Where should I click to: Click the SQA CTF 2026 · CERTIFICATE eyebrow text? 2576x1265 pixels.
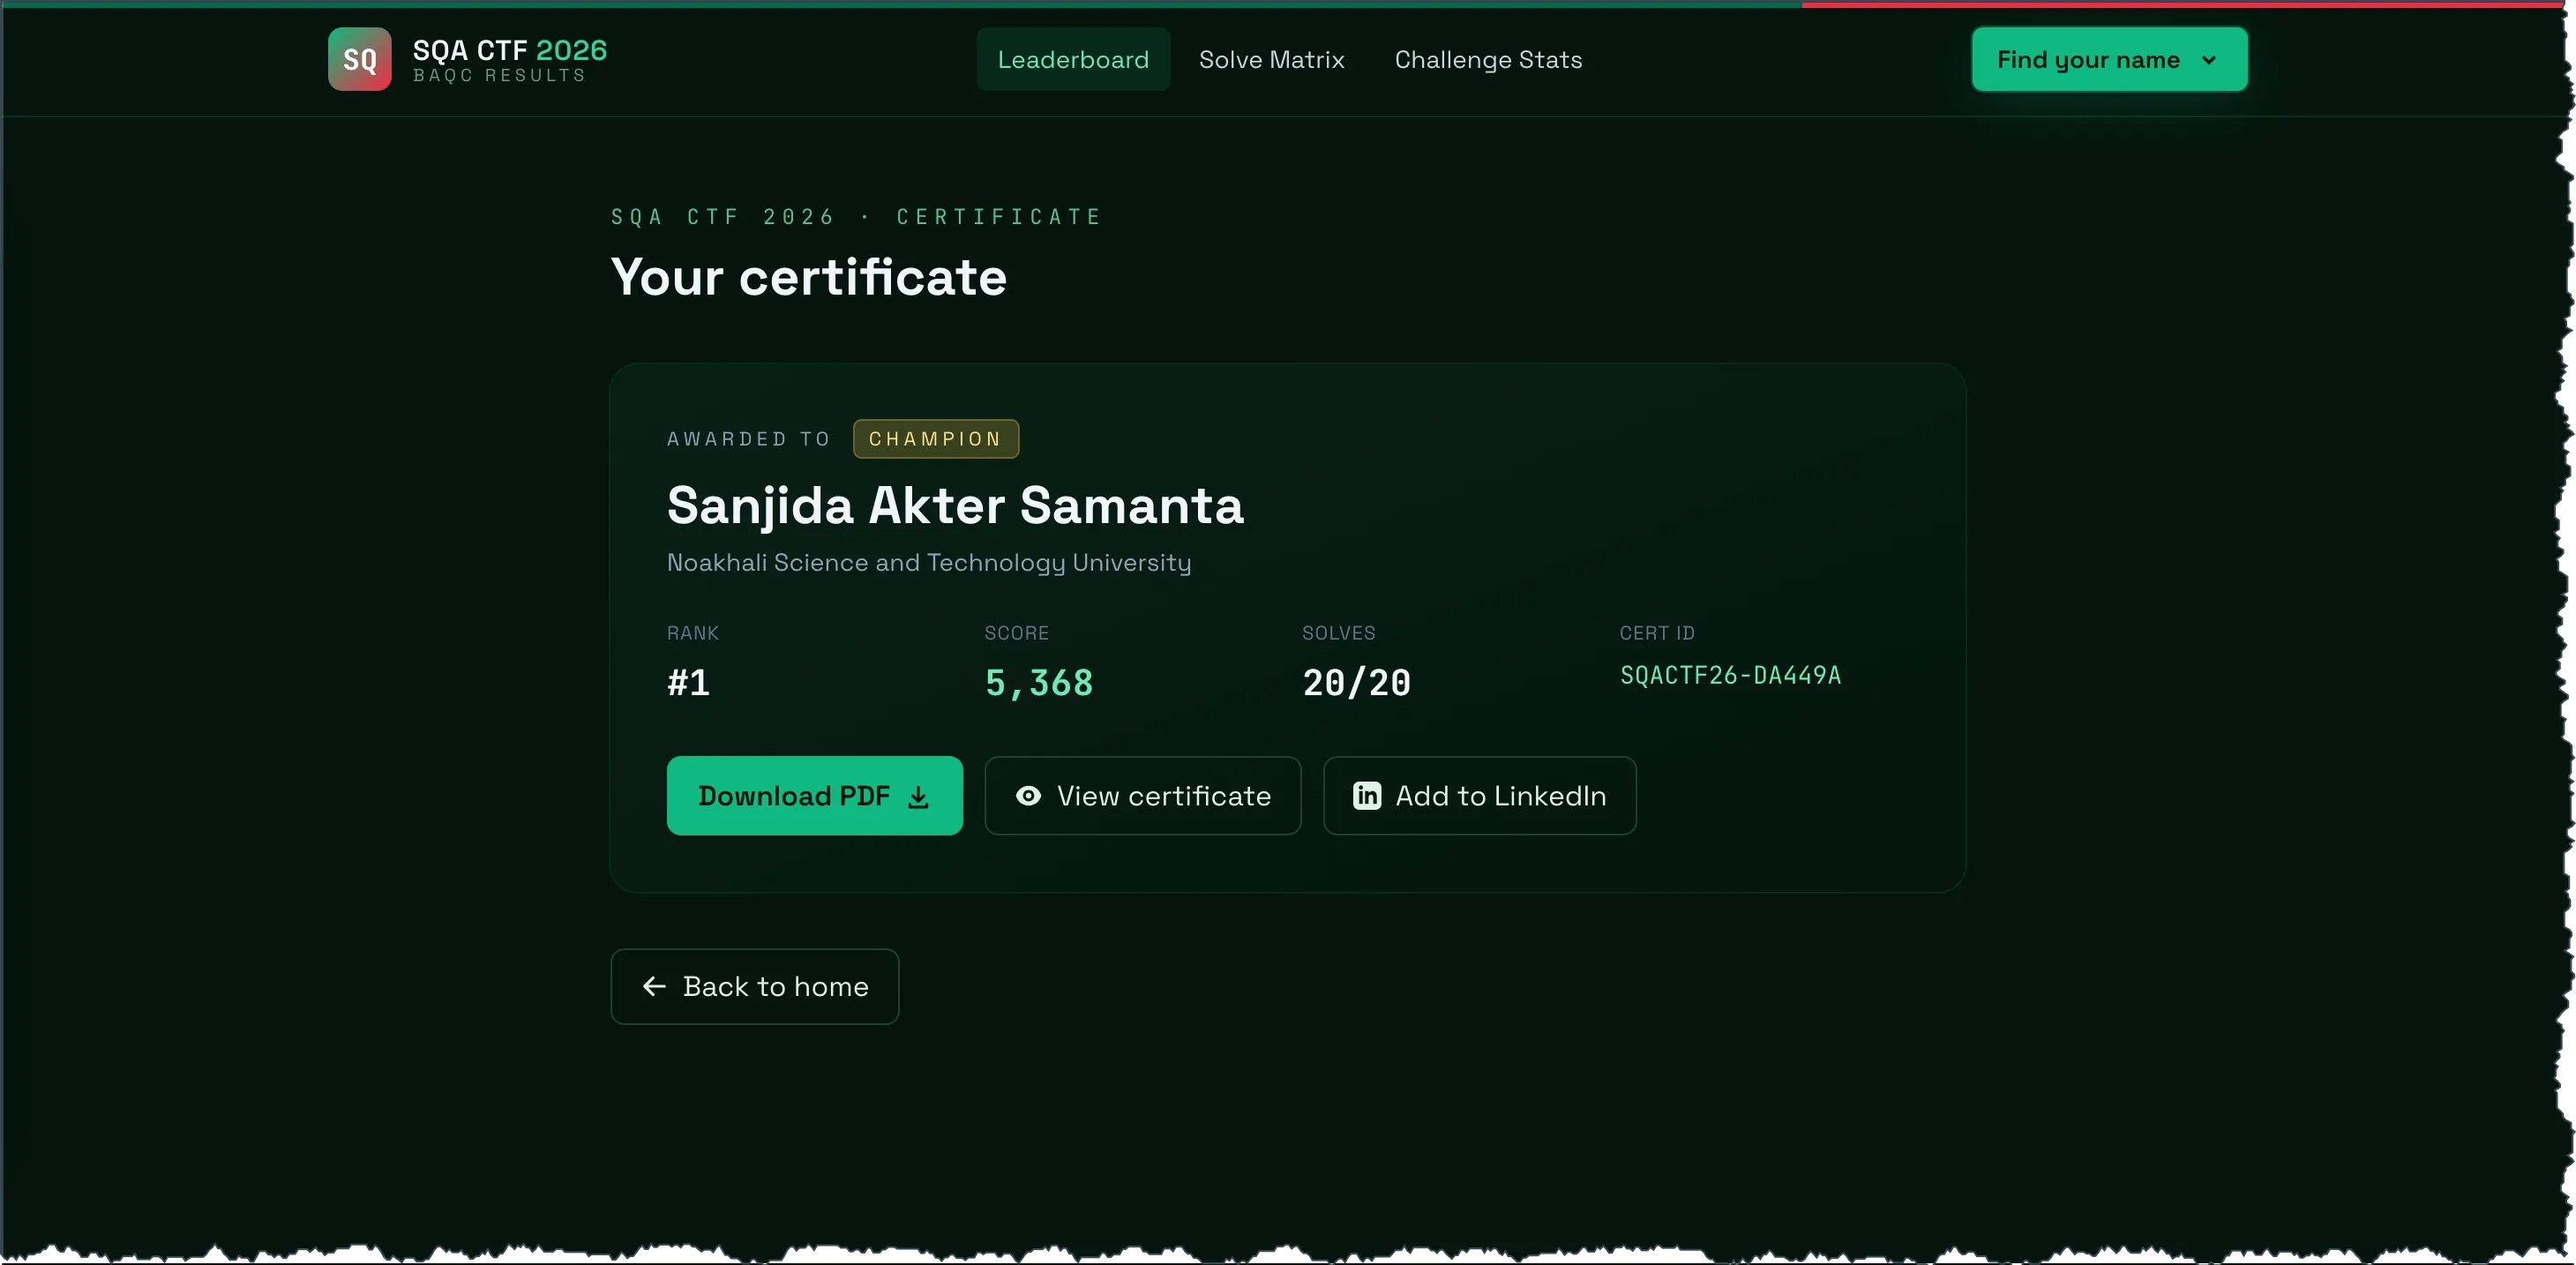pyautogui.click(x=856, y=217)
